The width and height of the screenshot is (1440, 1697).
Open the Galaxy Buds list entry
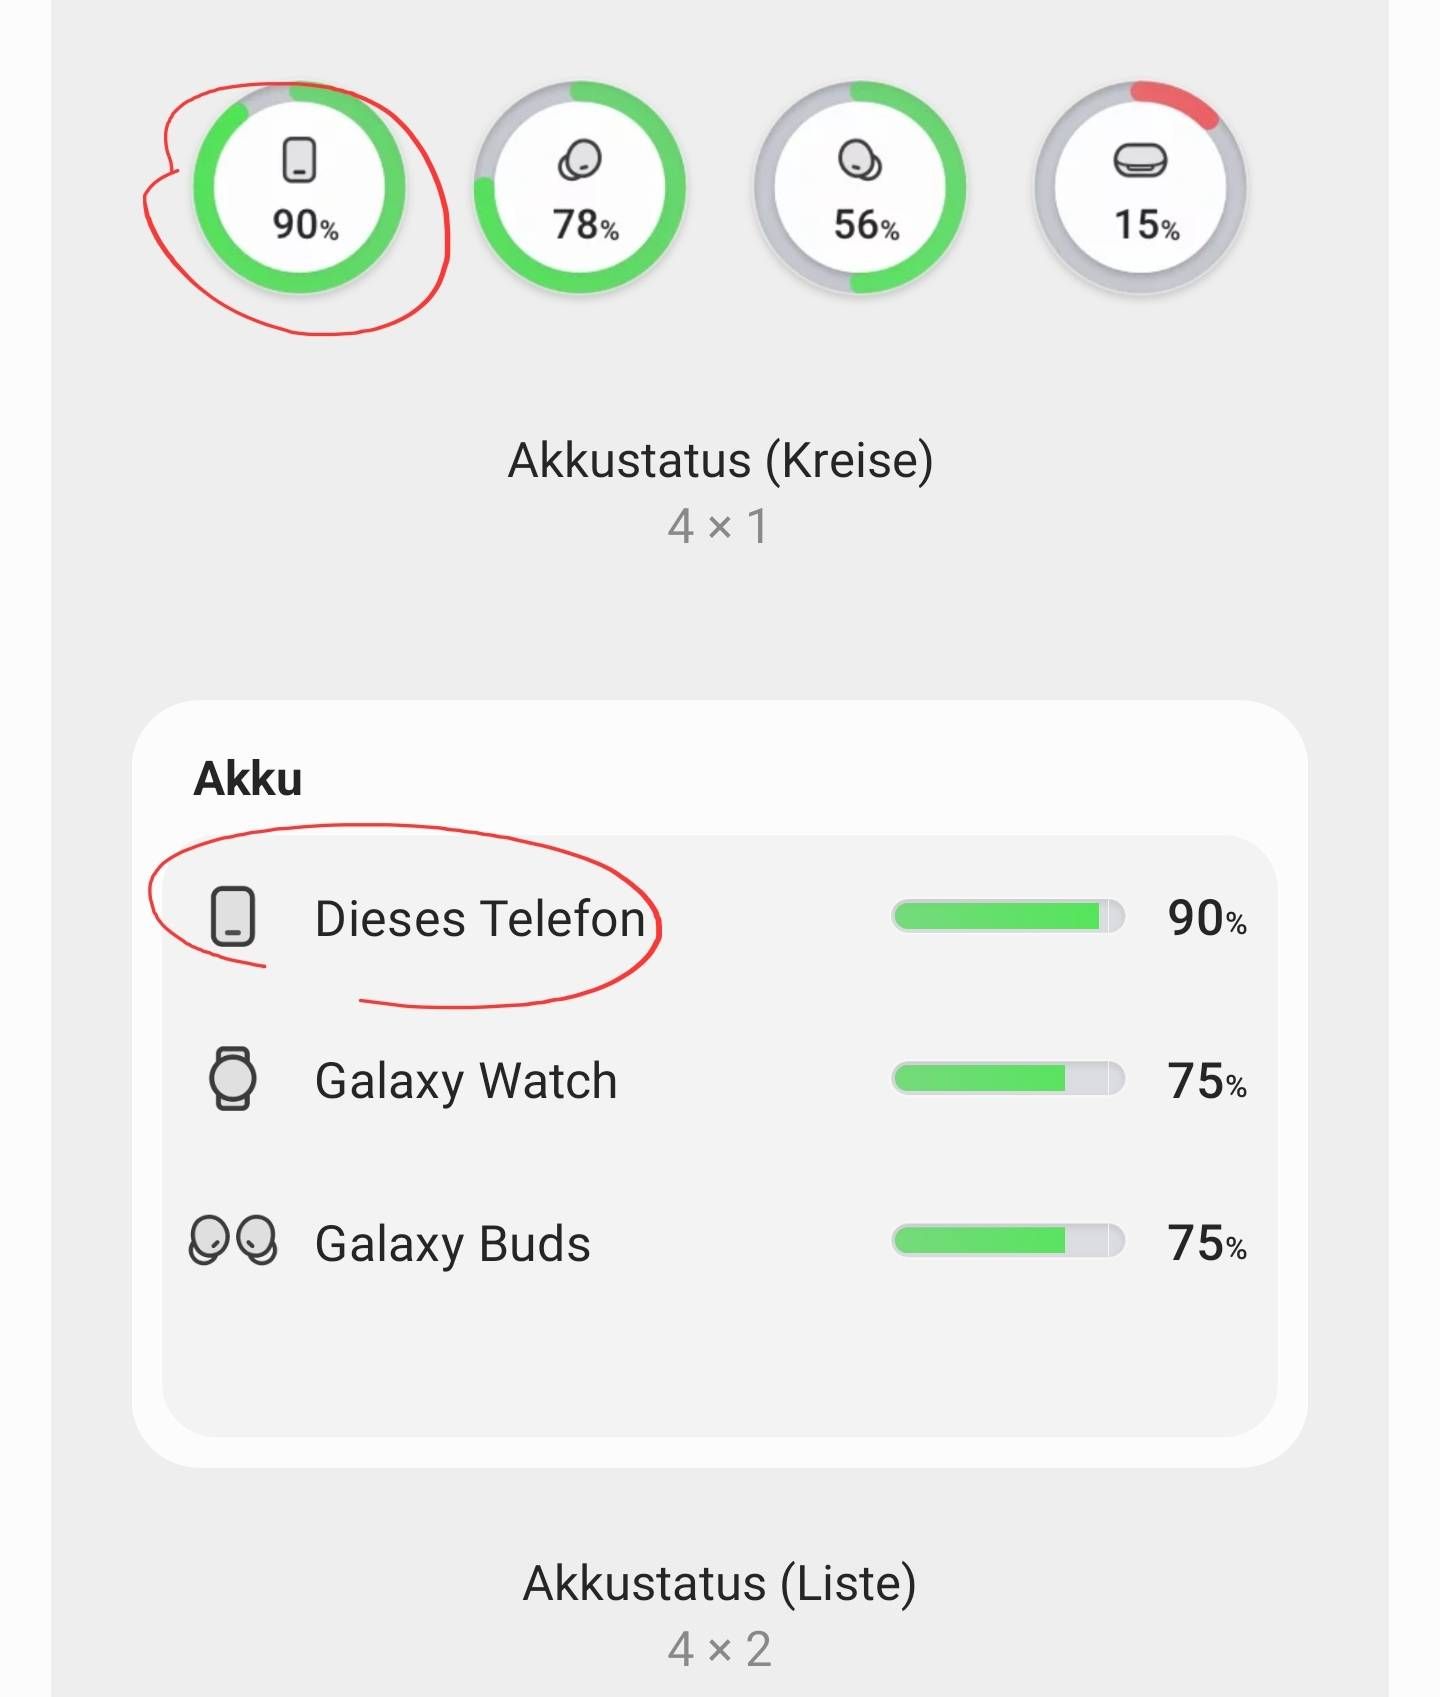pyautogui.click(x=720, y=1242)
